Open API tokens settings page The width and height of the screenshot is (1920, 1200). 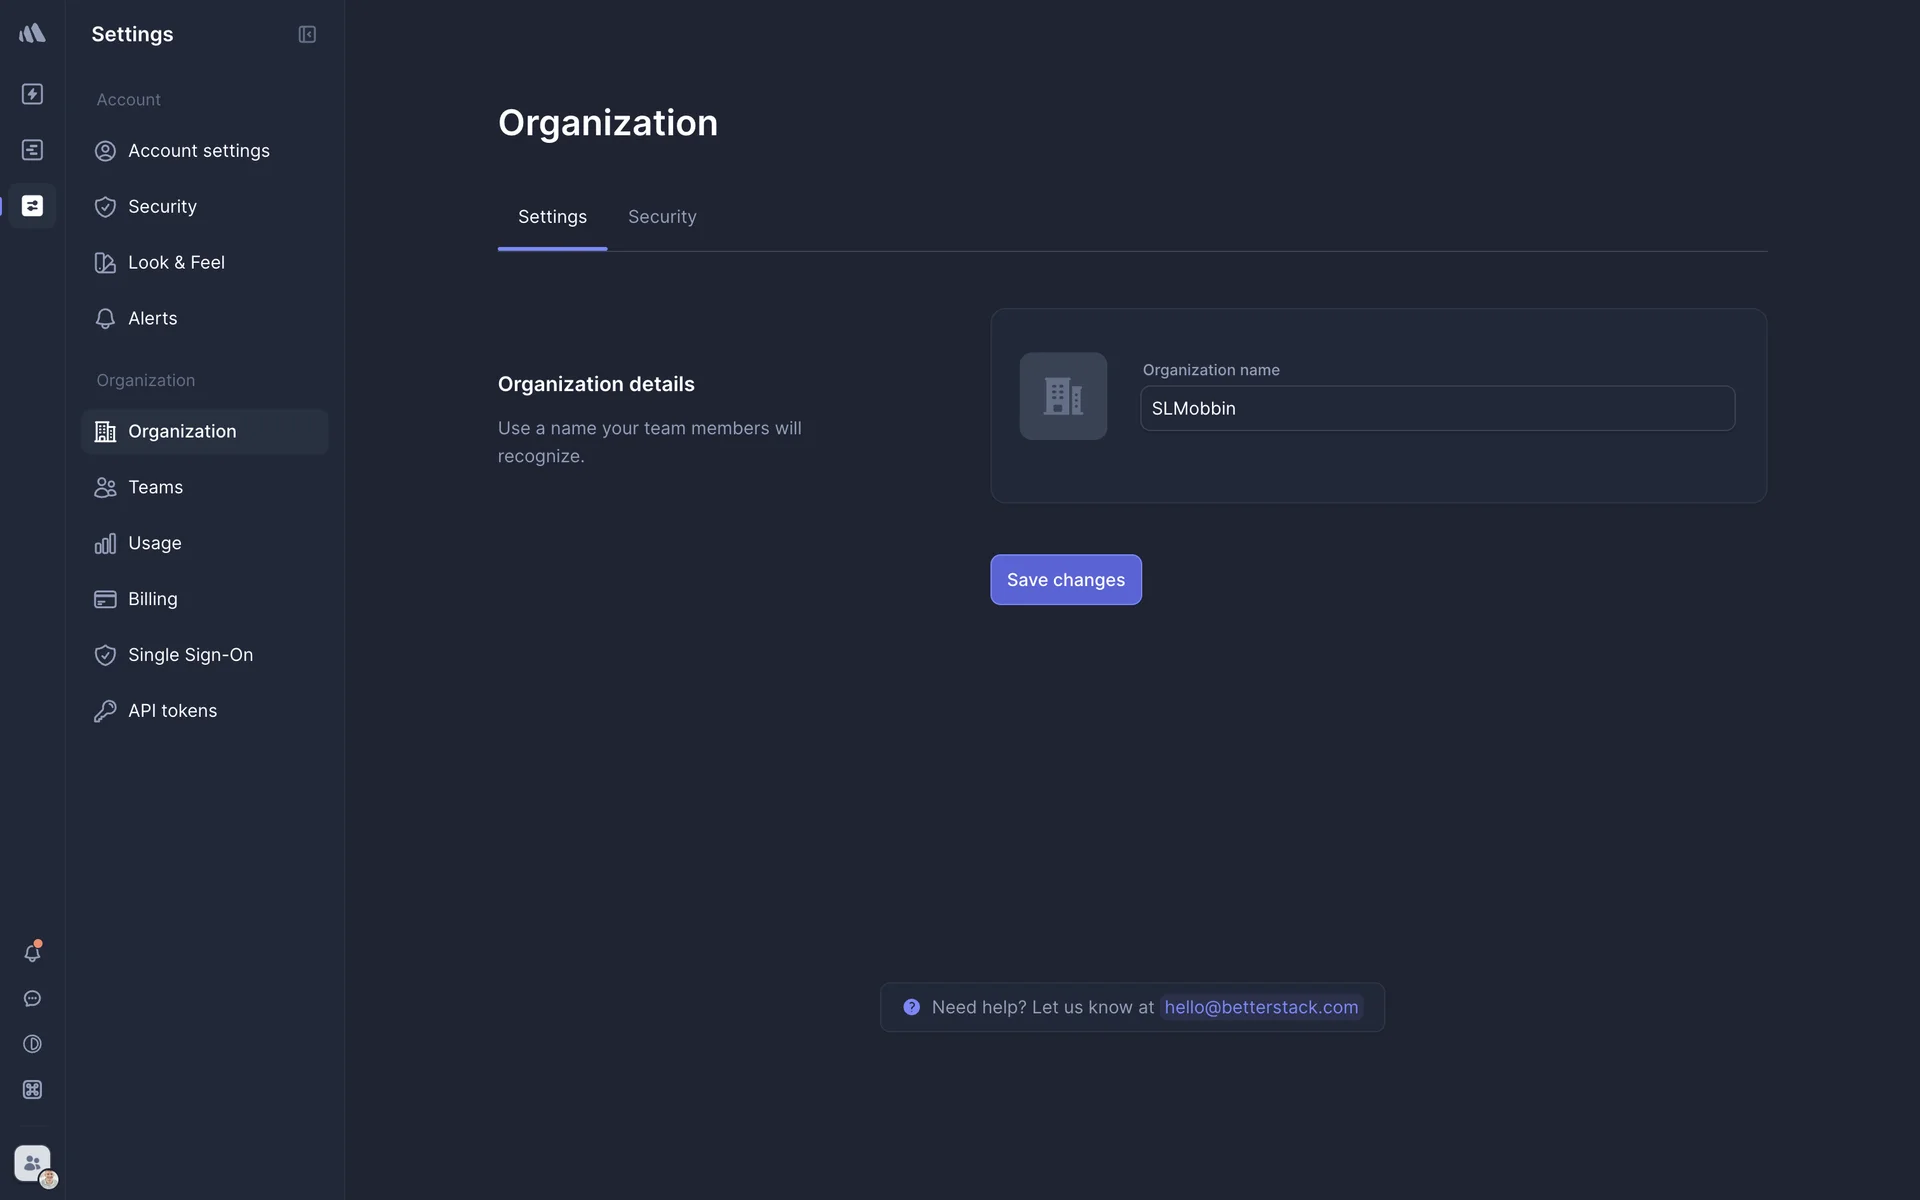[x=172, y=711]
